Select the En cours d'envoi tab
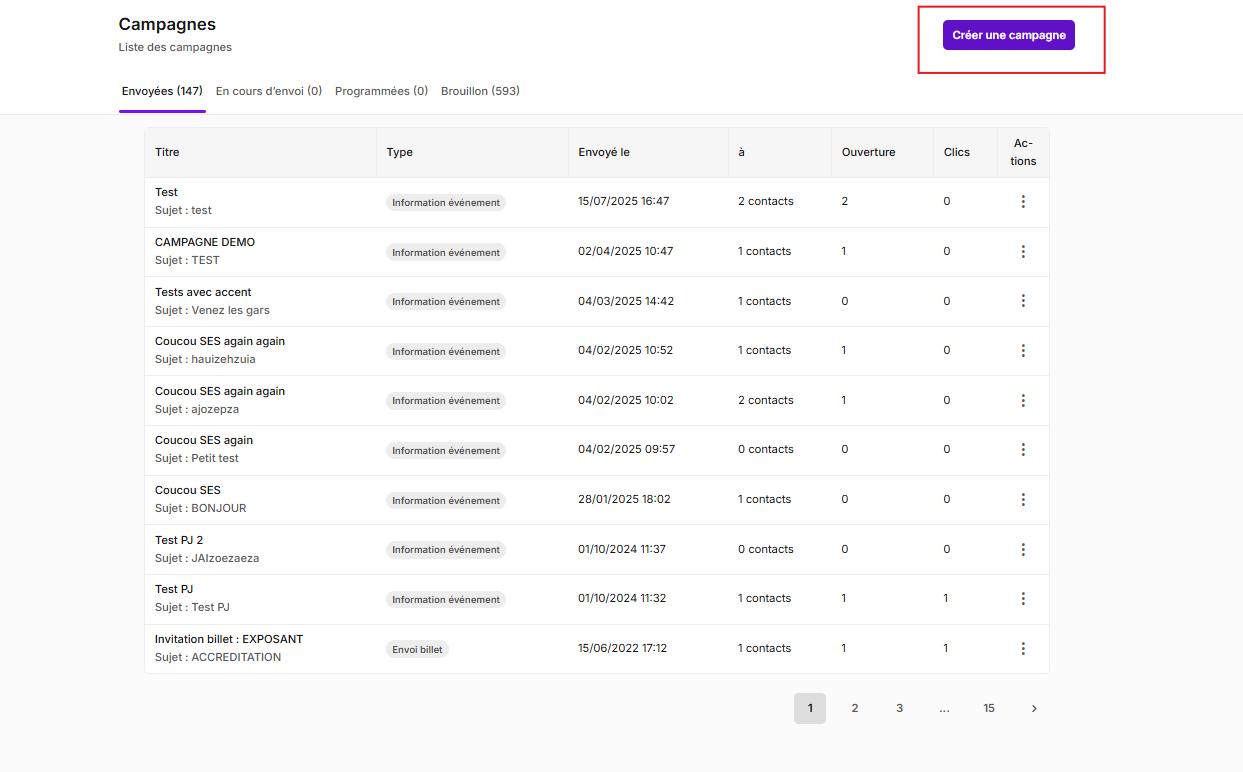The width and height of the screenshot is (1243, 772). (x=269, y=91)
